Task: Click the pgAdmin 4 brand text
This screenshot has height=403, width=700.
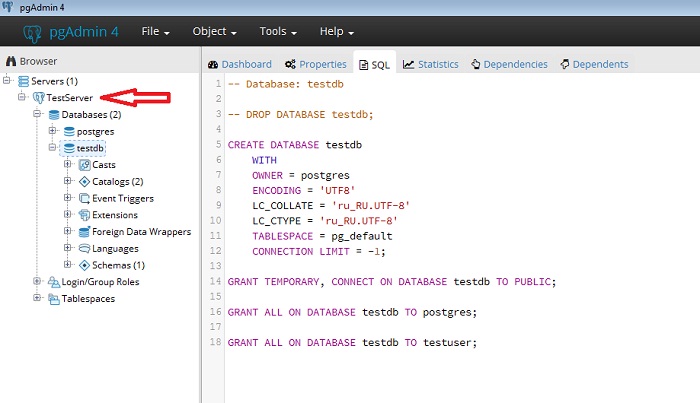Action: (x=84, y=32)
